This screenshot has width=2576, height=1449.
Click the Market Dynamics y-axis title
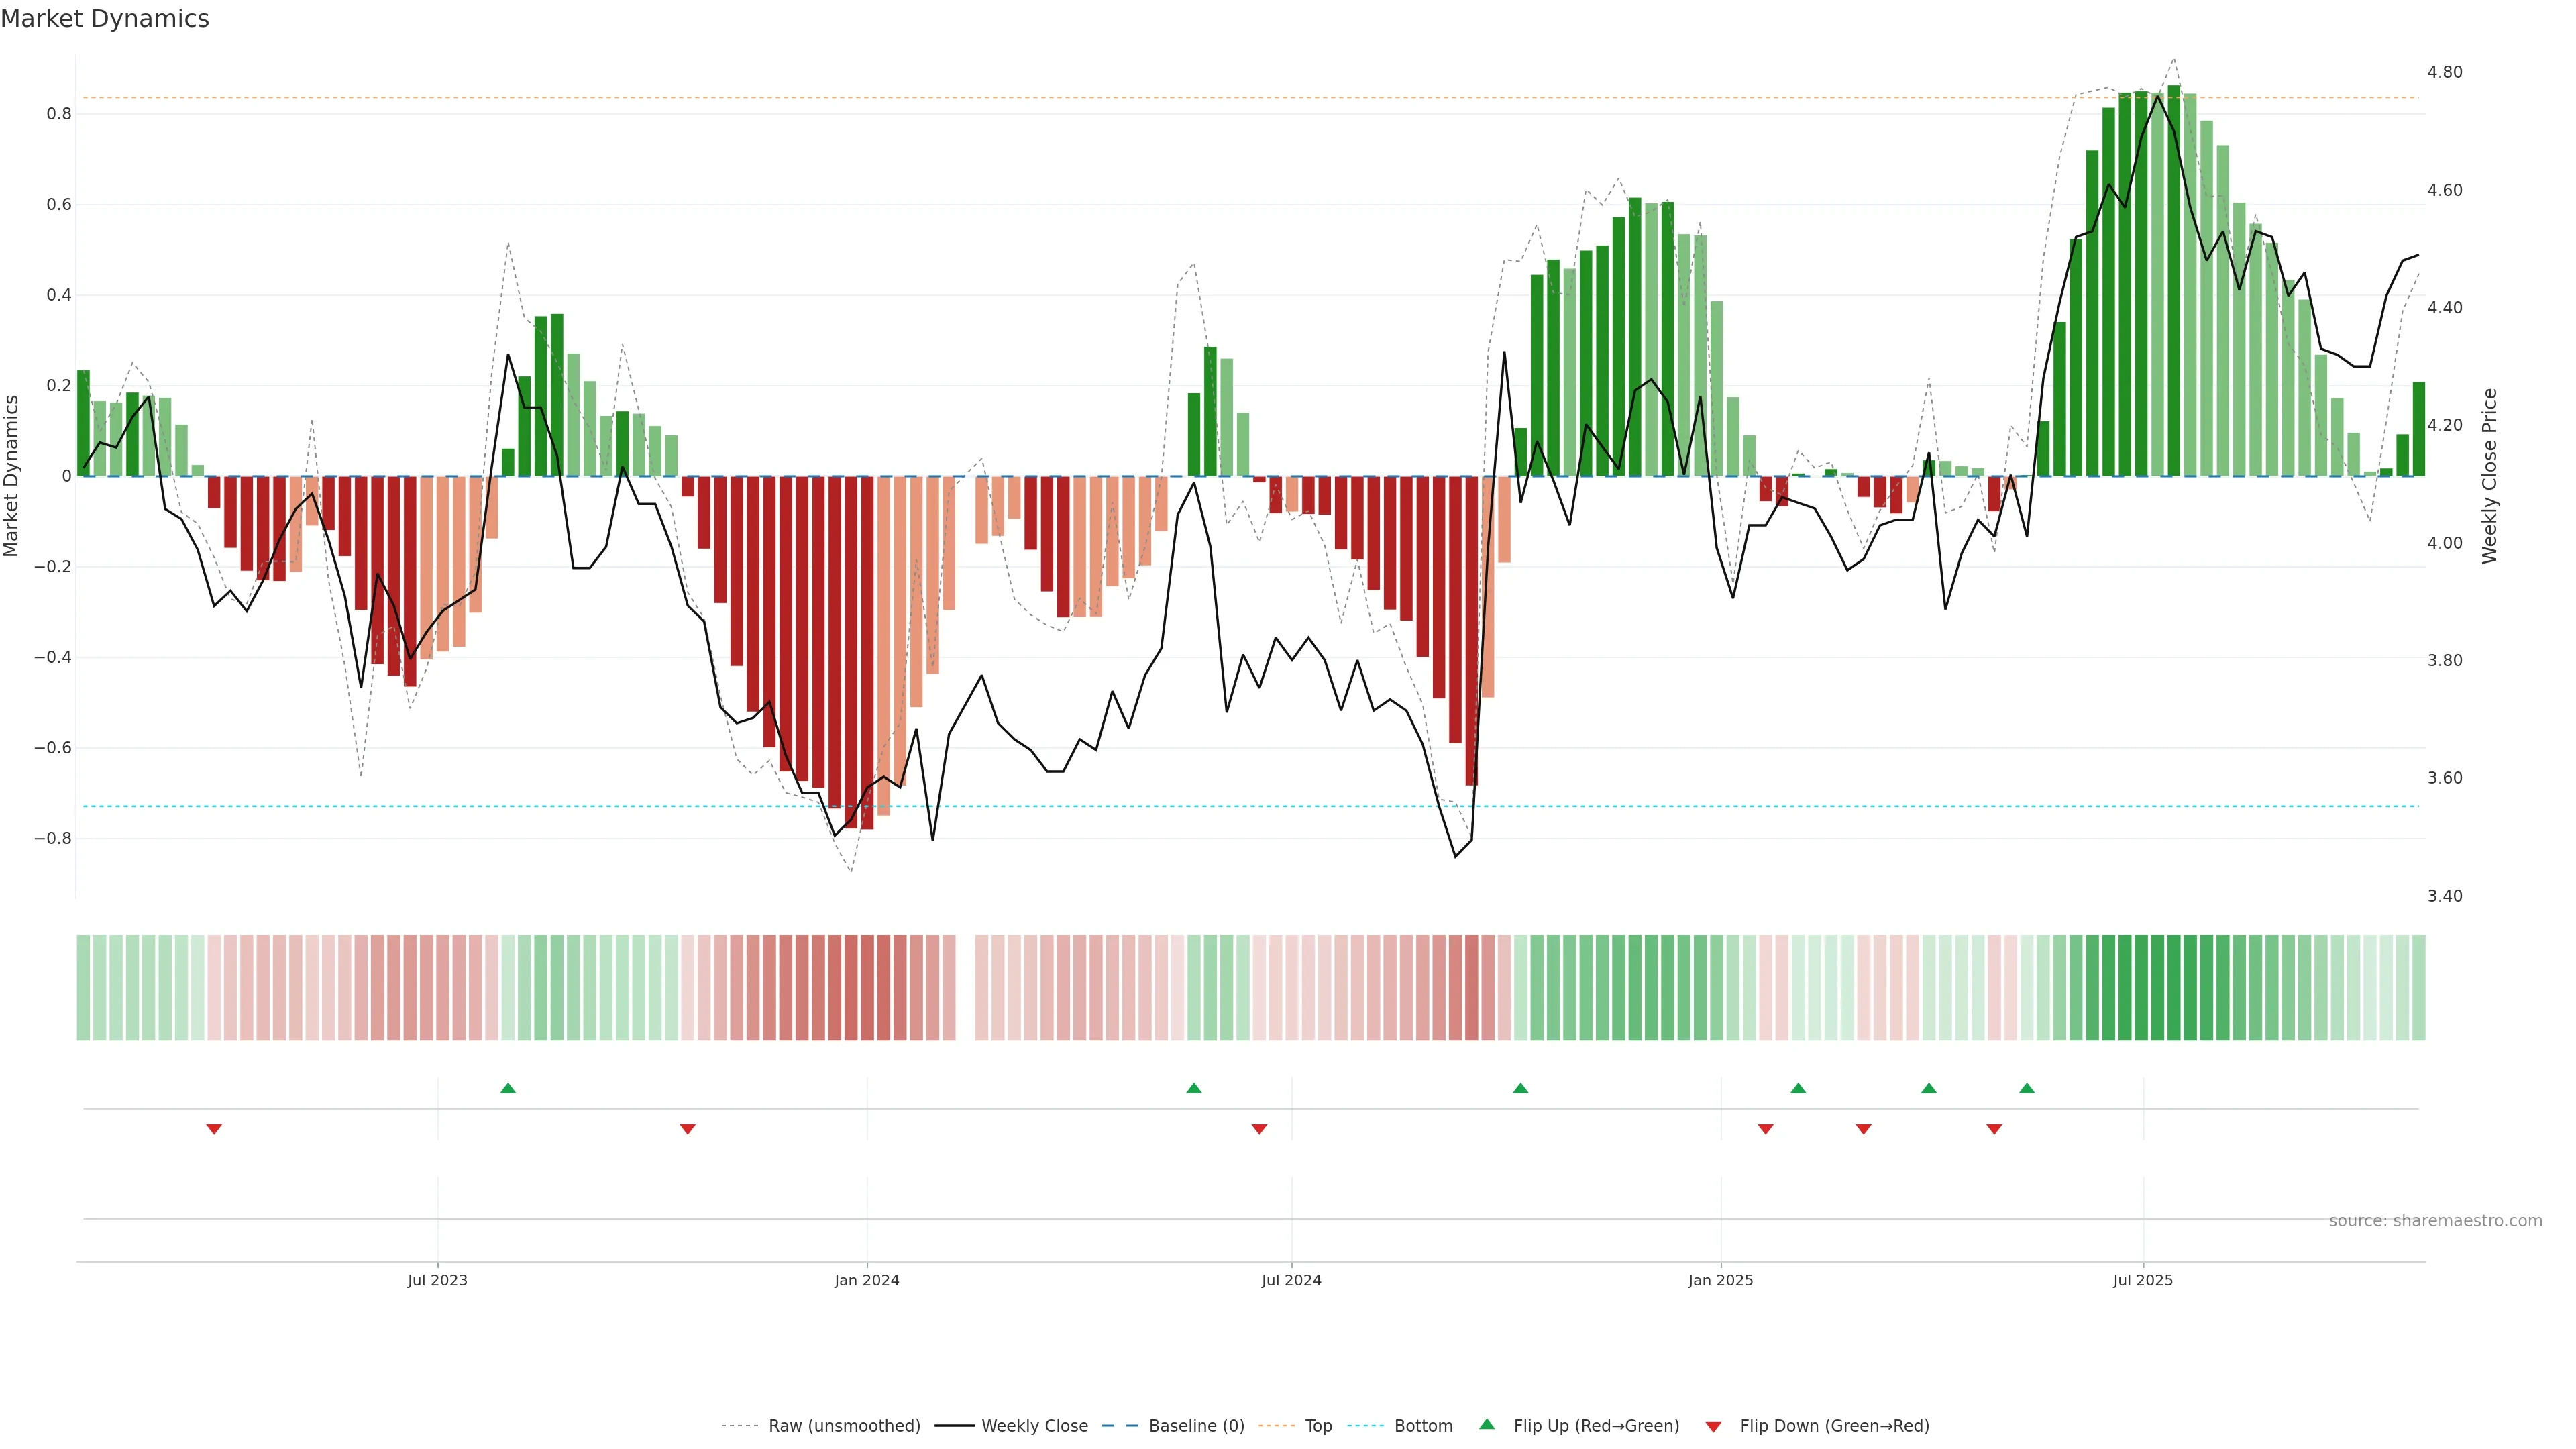[x=12, y=476]
